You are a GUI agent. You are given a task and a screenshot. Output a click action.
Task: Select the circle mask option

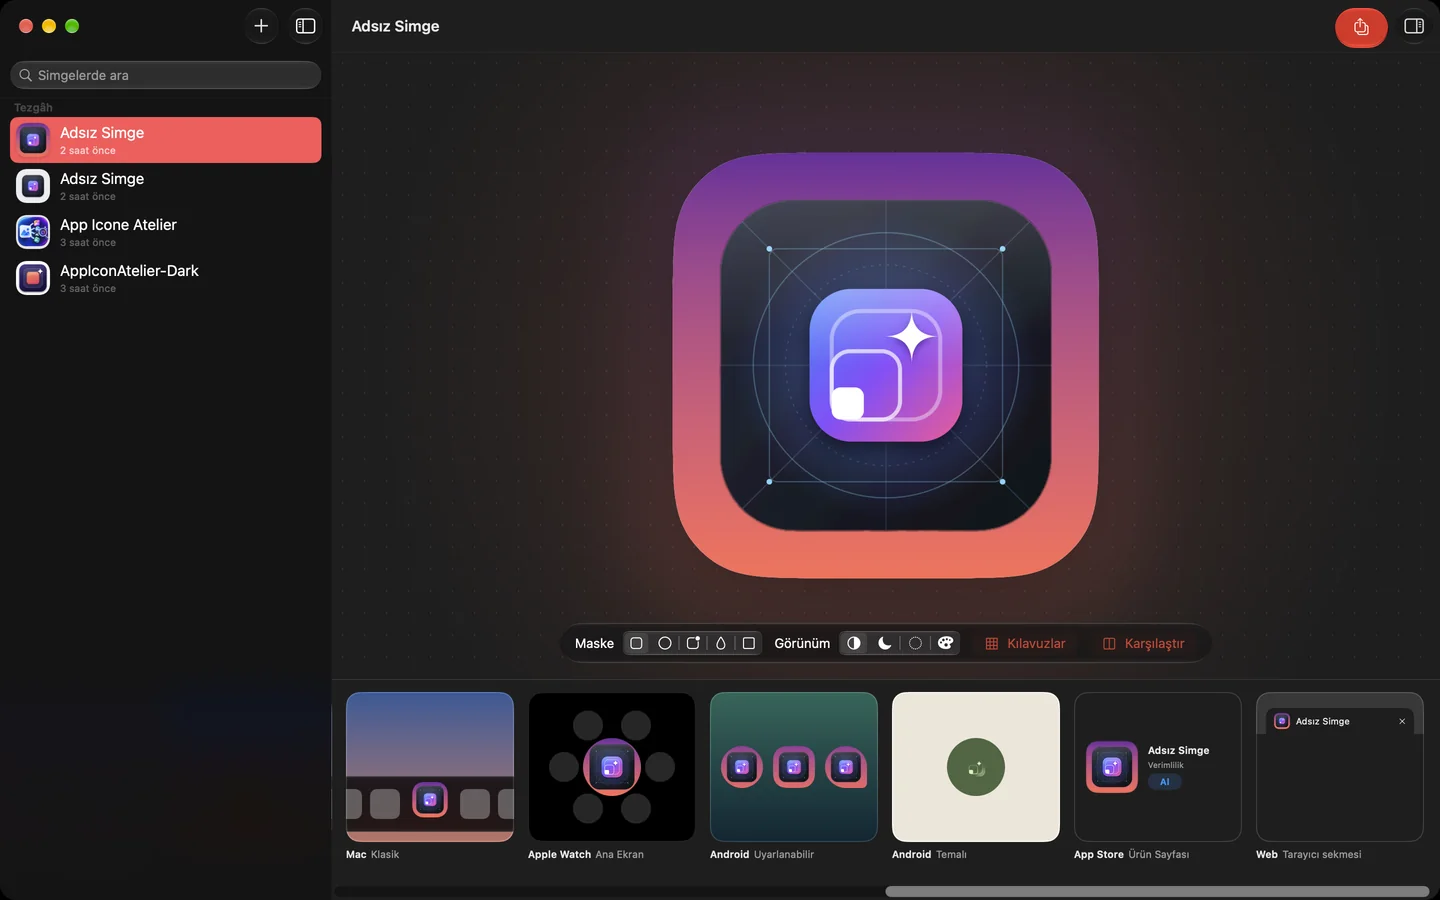(665, 643)
